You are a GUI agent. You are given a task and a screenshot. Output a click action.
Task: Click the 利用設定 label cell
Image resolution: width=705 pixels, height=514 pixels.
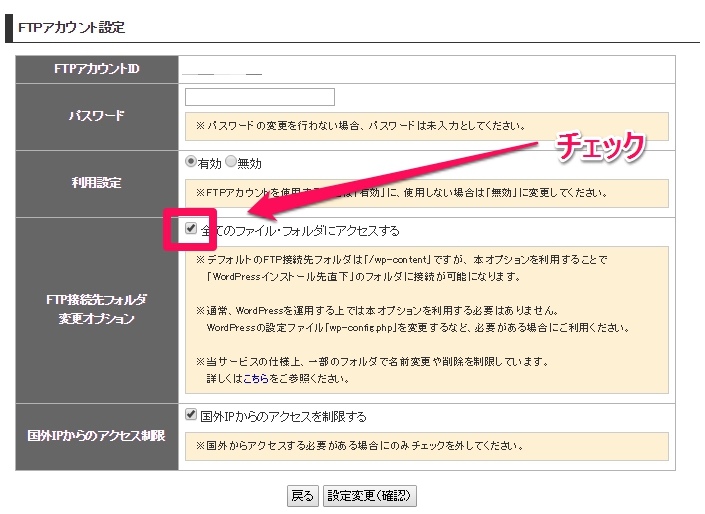point(97,184)
